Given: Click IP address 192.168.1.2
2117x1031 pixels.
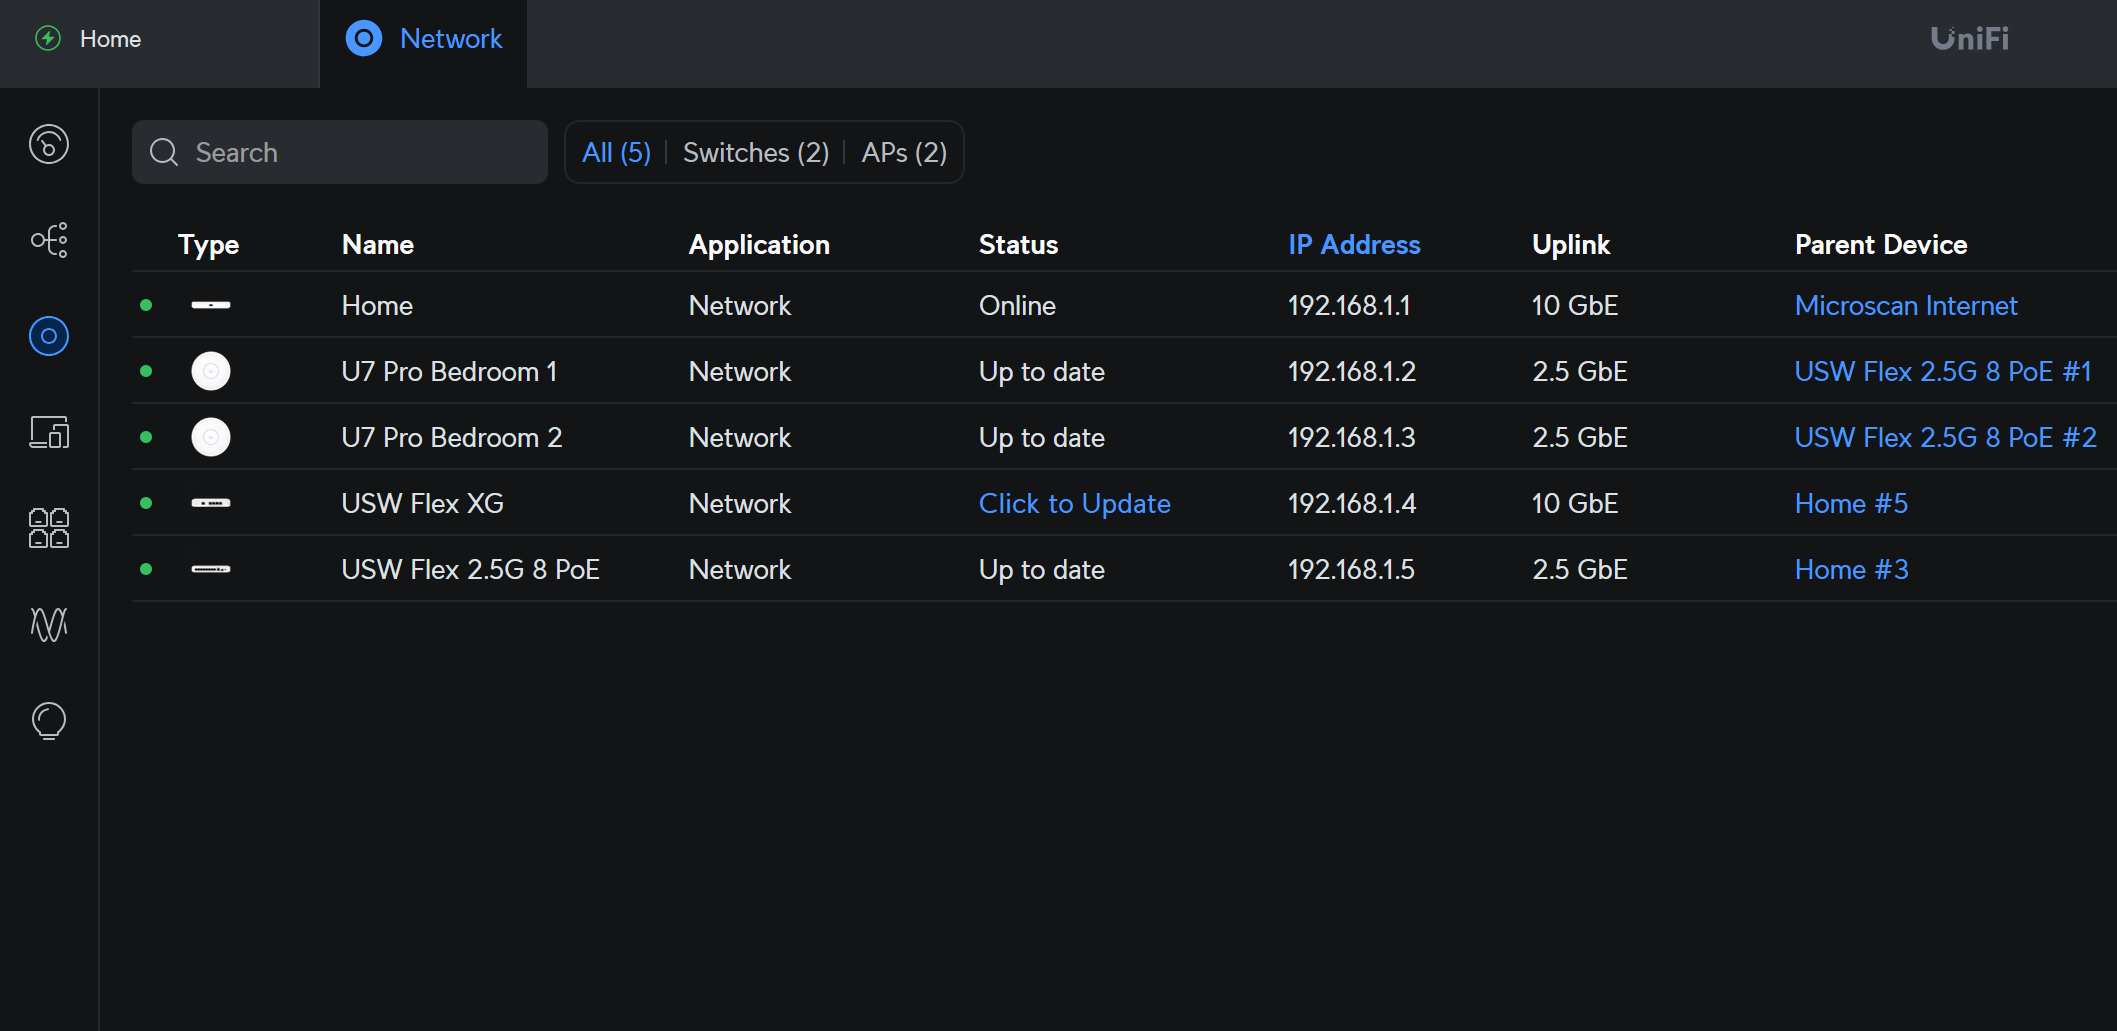Looking at the screenshot, I should [1352, 371].
